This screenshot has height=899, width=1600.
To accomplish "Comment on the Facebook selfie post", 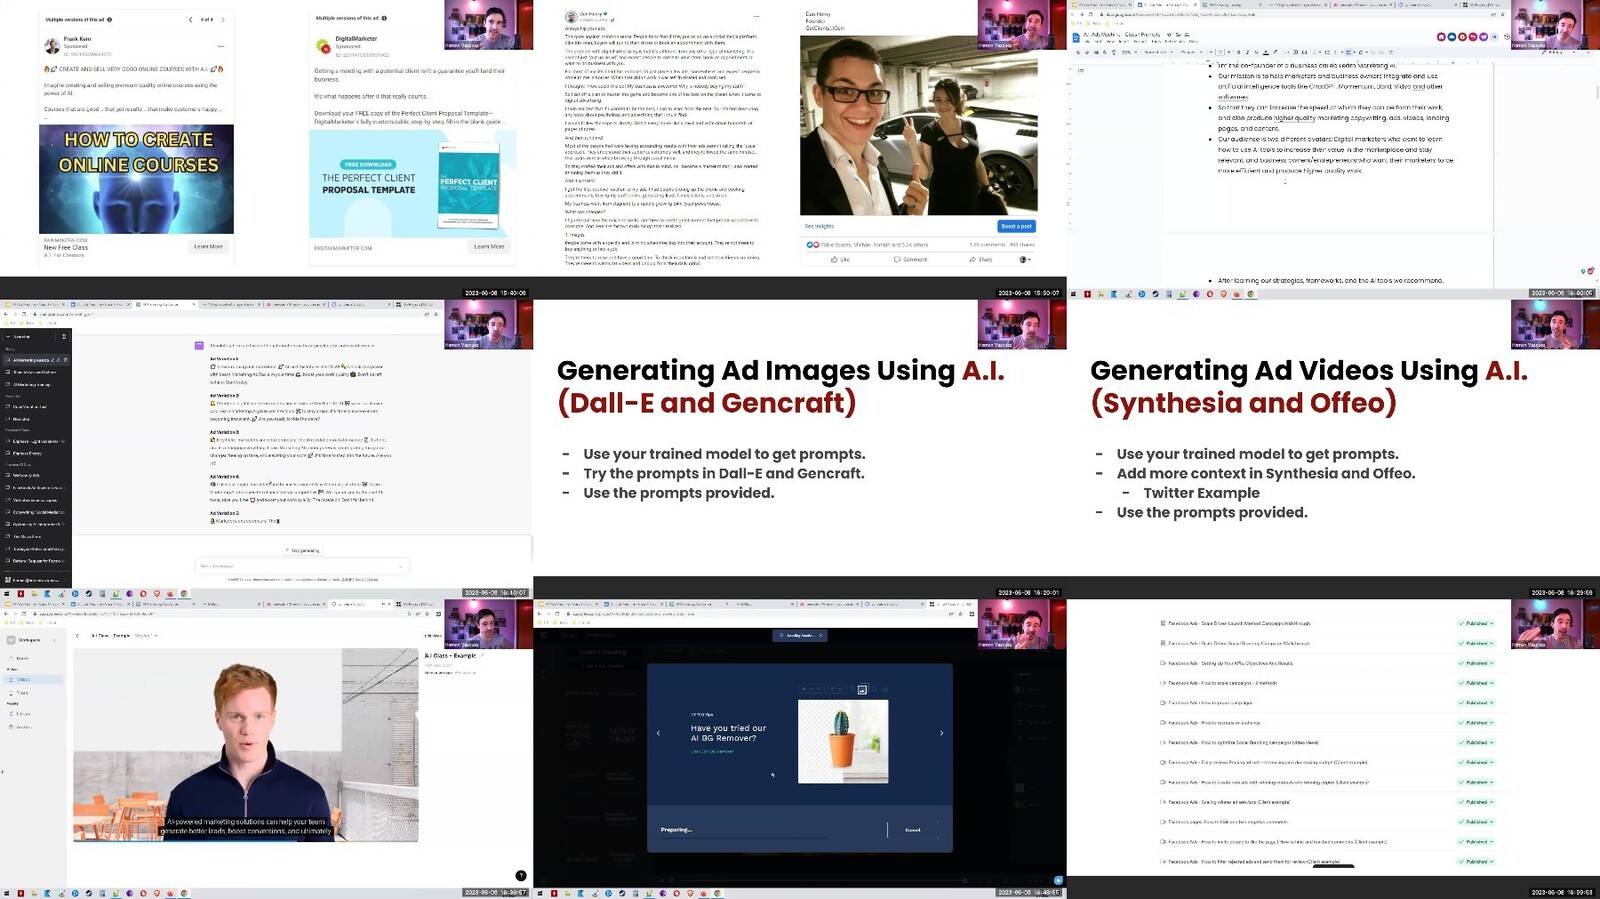I will [911, 259].
